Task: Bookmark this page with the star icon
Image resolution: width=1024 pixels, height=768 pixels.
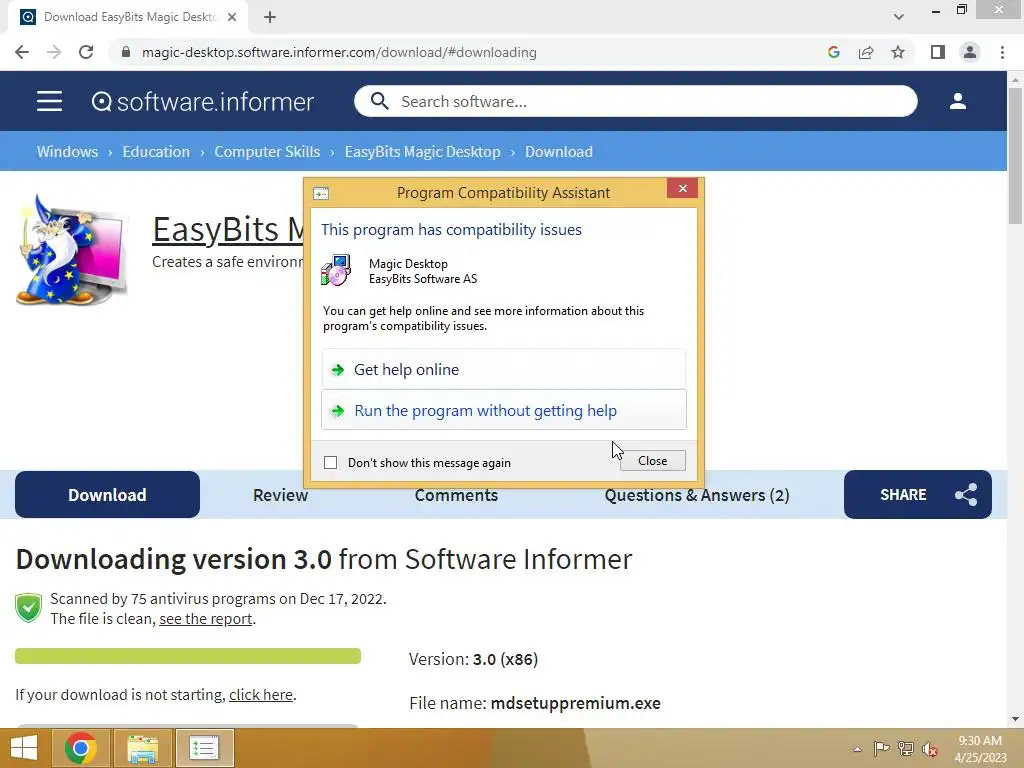Action: click(x=898, y=52)
